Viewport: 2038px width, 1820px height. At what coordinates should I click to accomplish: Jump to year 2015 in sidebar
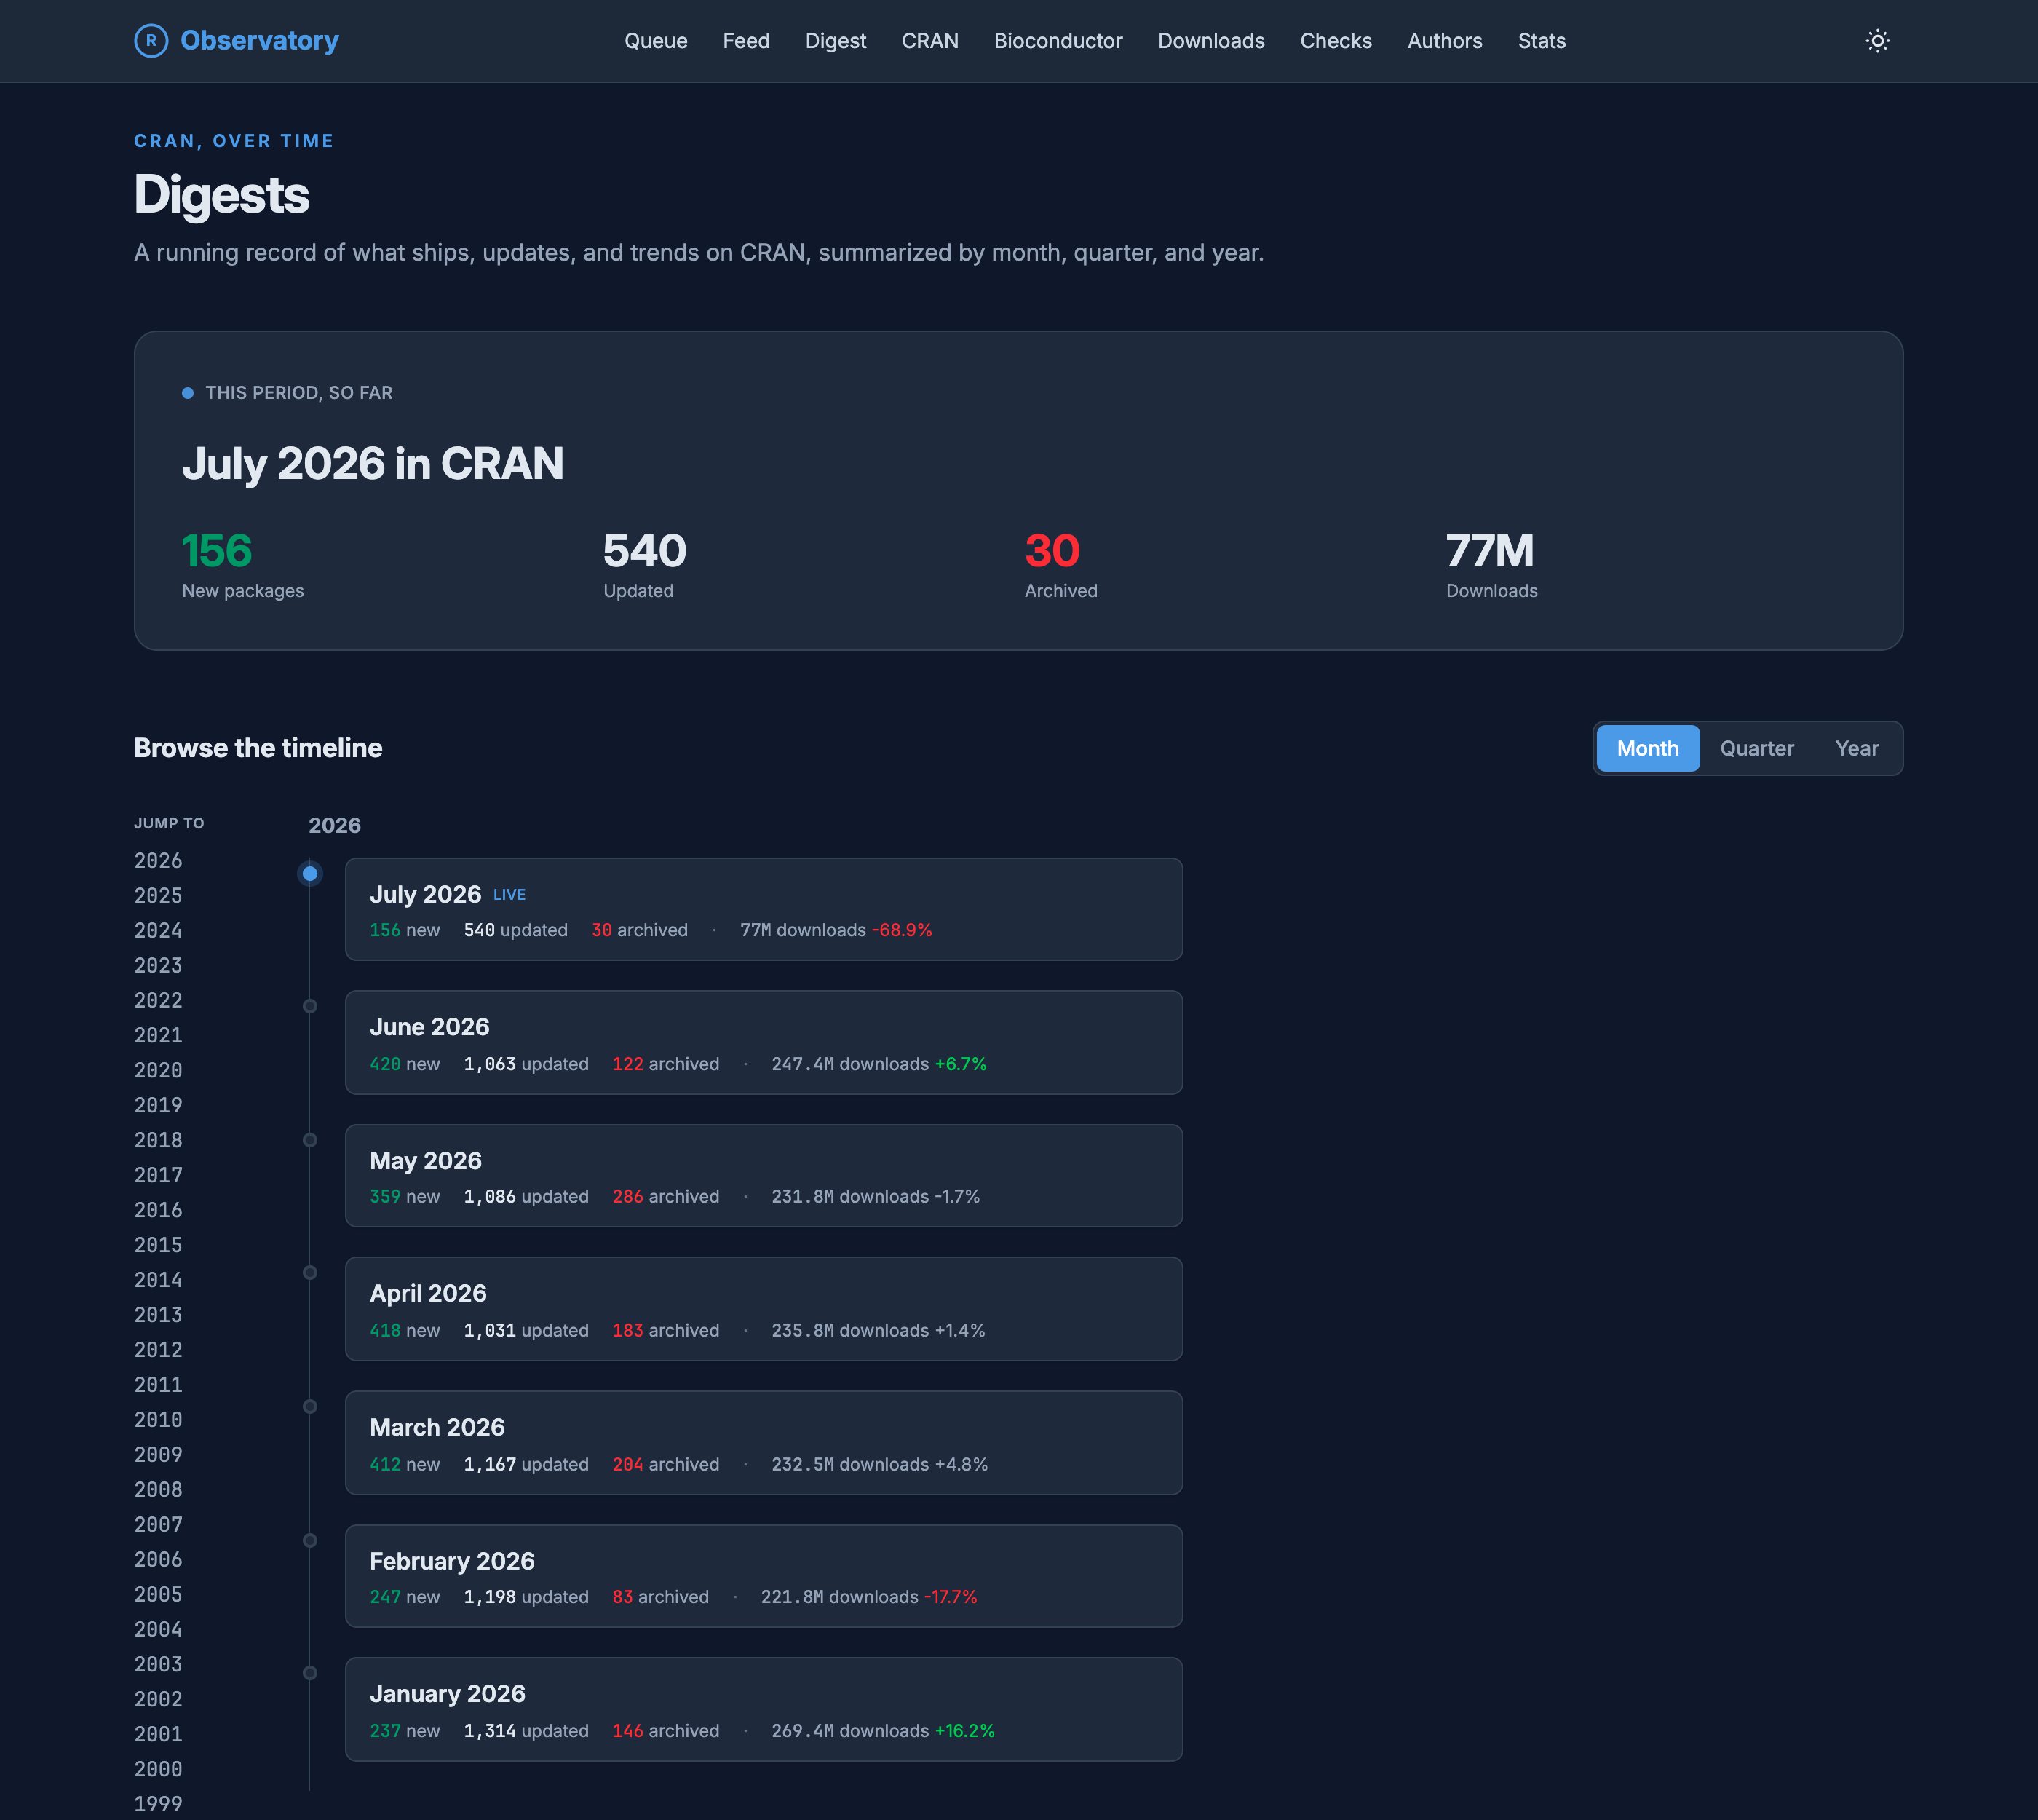[x=158, y=1246]
